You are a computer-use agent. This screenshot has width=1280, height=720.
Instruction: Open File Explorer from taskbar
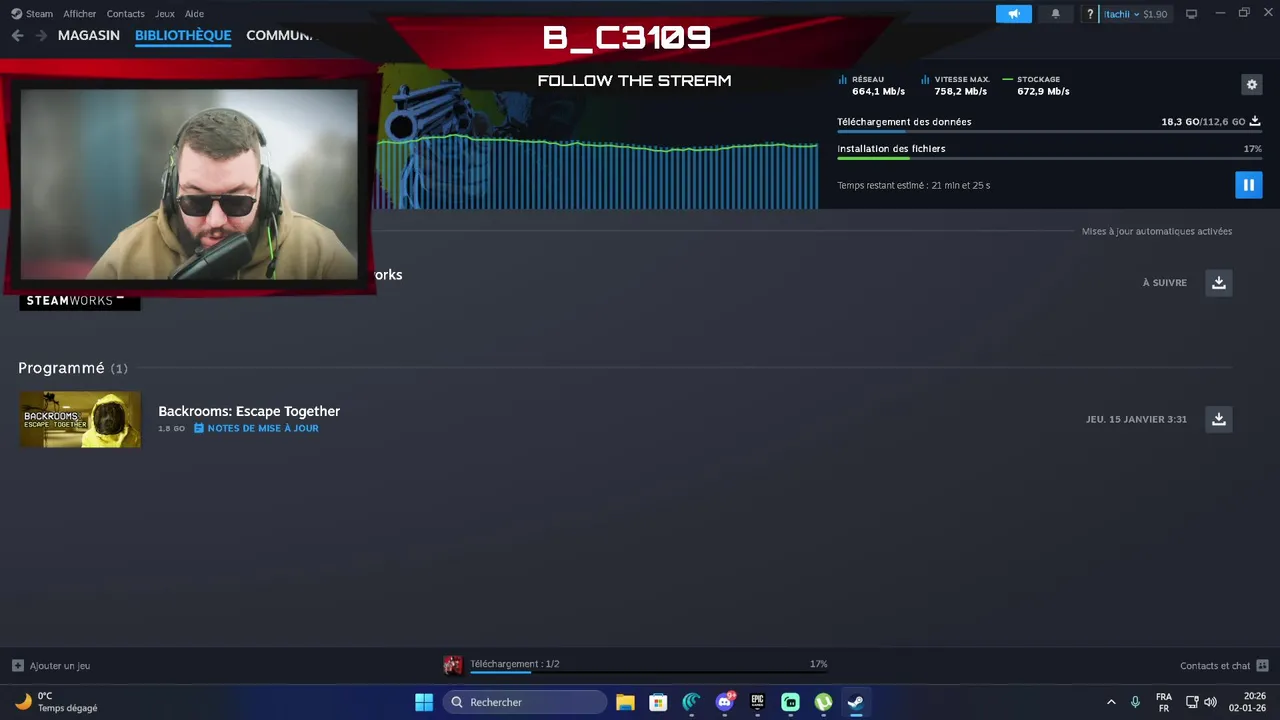coord(625,702)
